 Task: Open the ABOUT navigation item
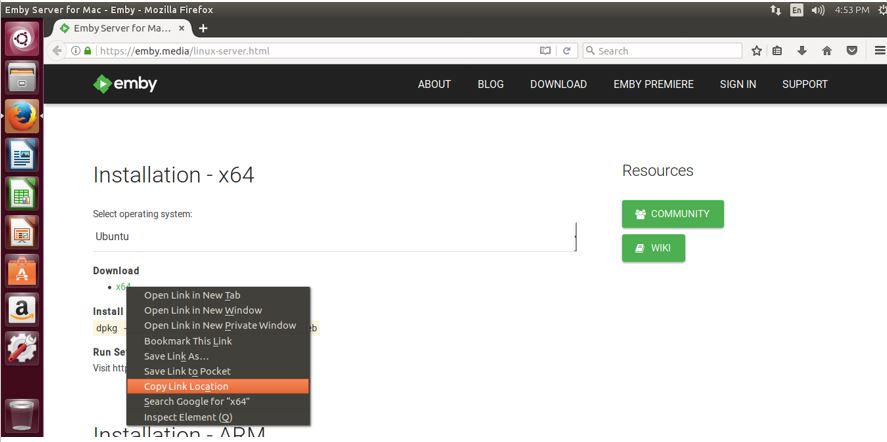434,84
